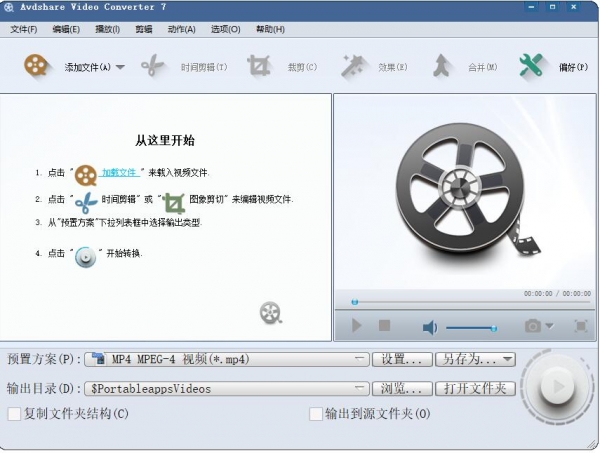The image size is (600, 453).
Task: Click the magic wand Effect icon
Action: (353, 66)
